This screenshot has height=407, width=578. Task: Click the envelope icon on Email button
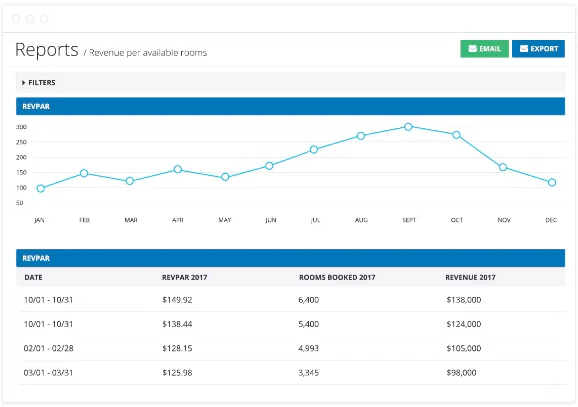point(472,49)
